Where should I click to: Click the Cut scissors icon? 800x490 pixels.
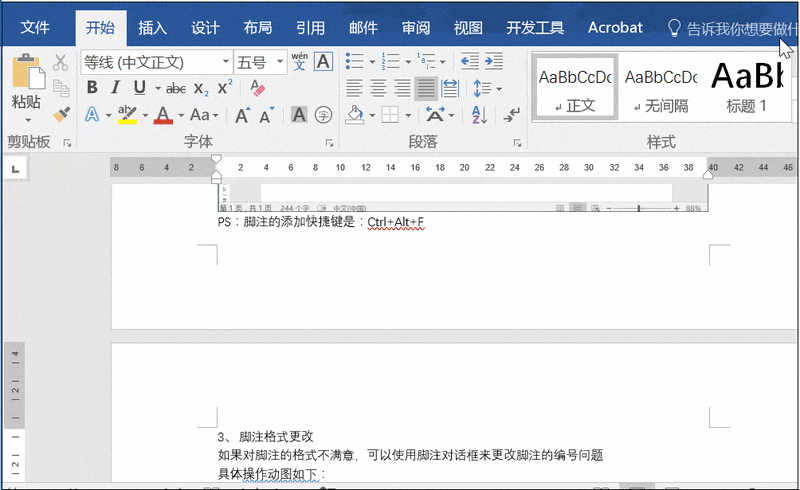(x=61, y=62)
